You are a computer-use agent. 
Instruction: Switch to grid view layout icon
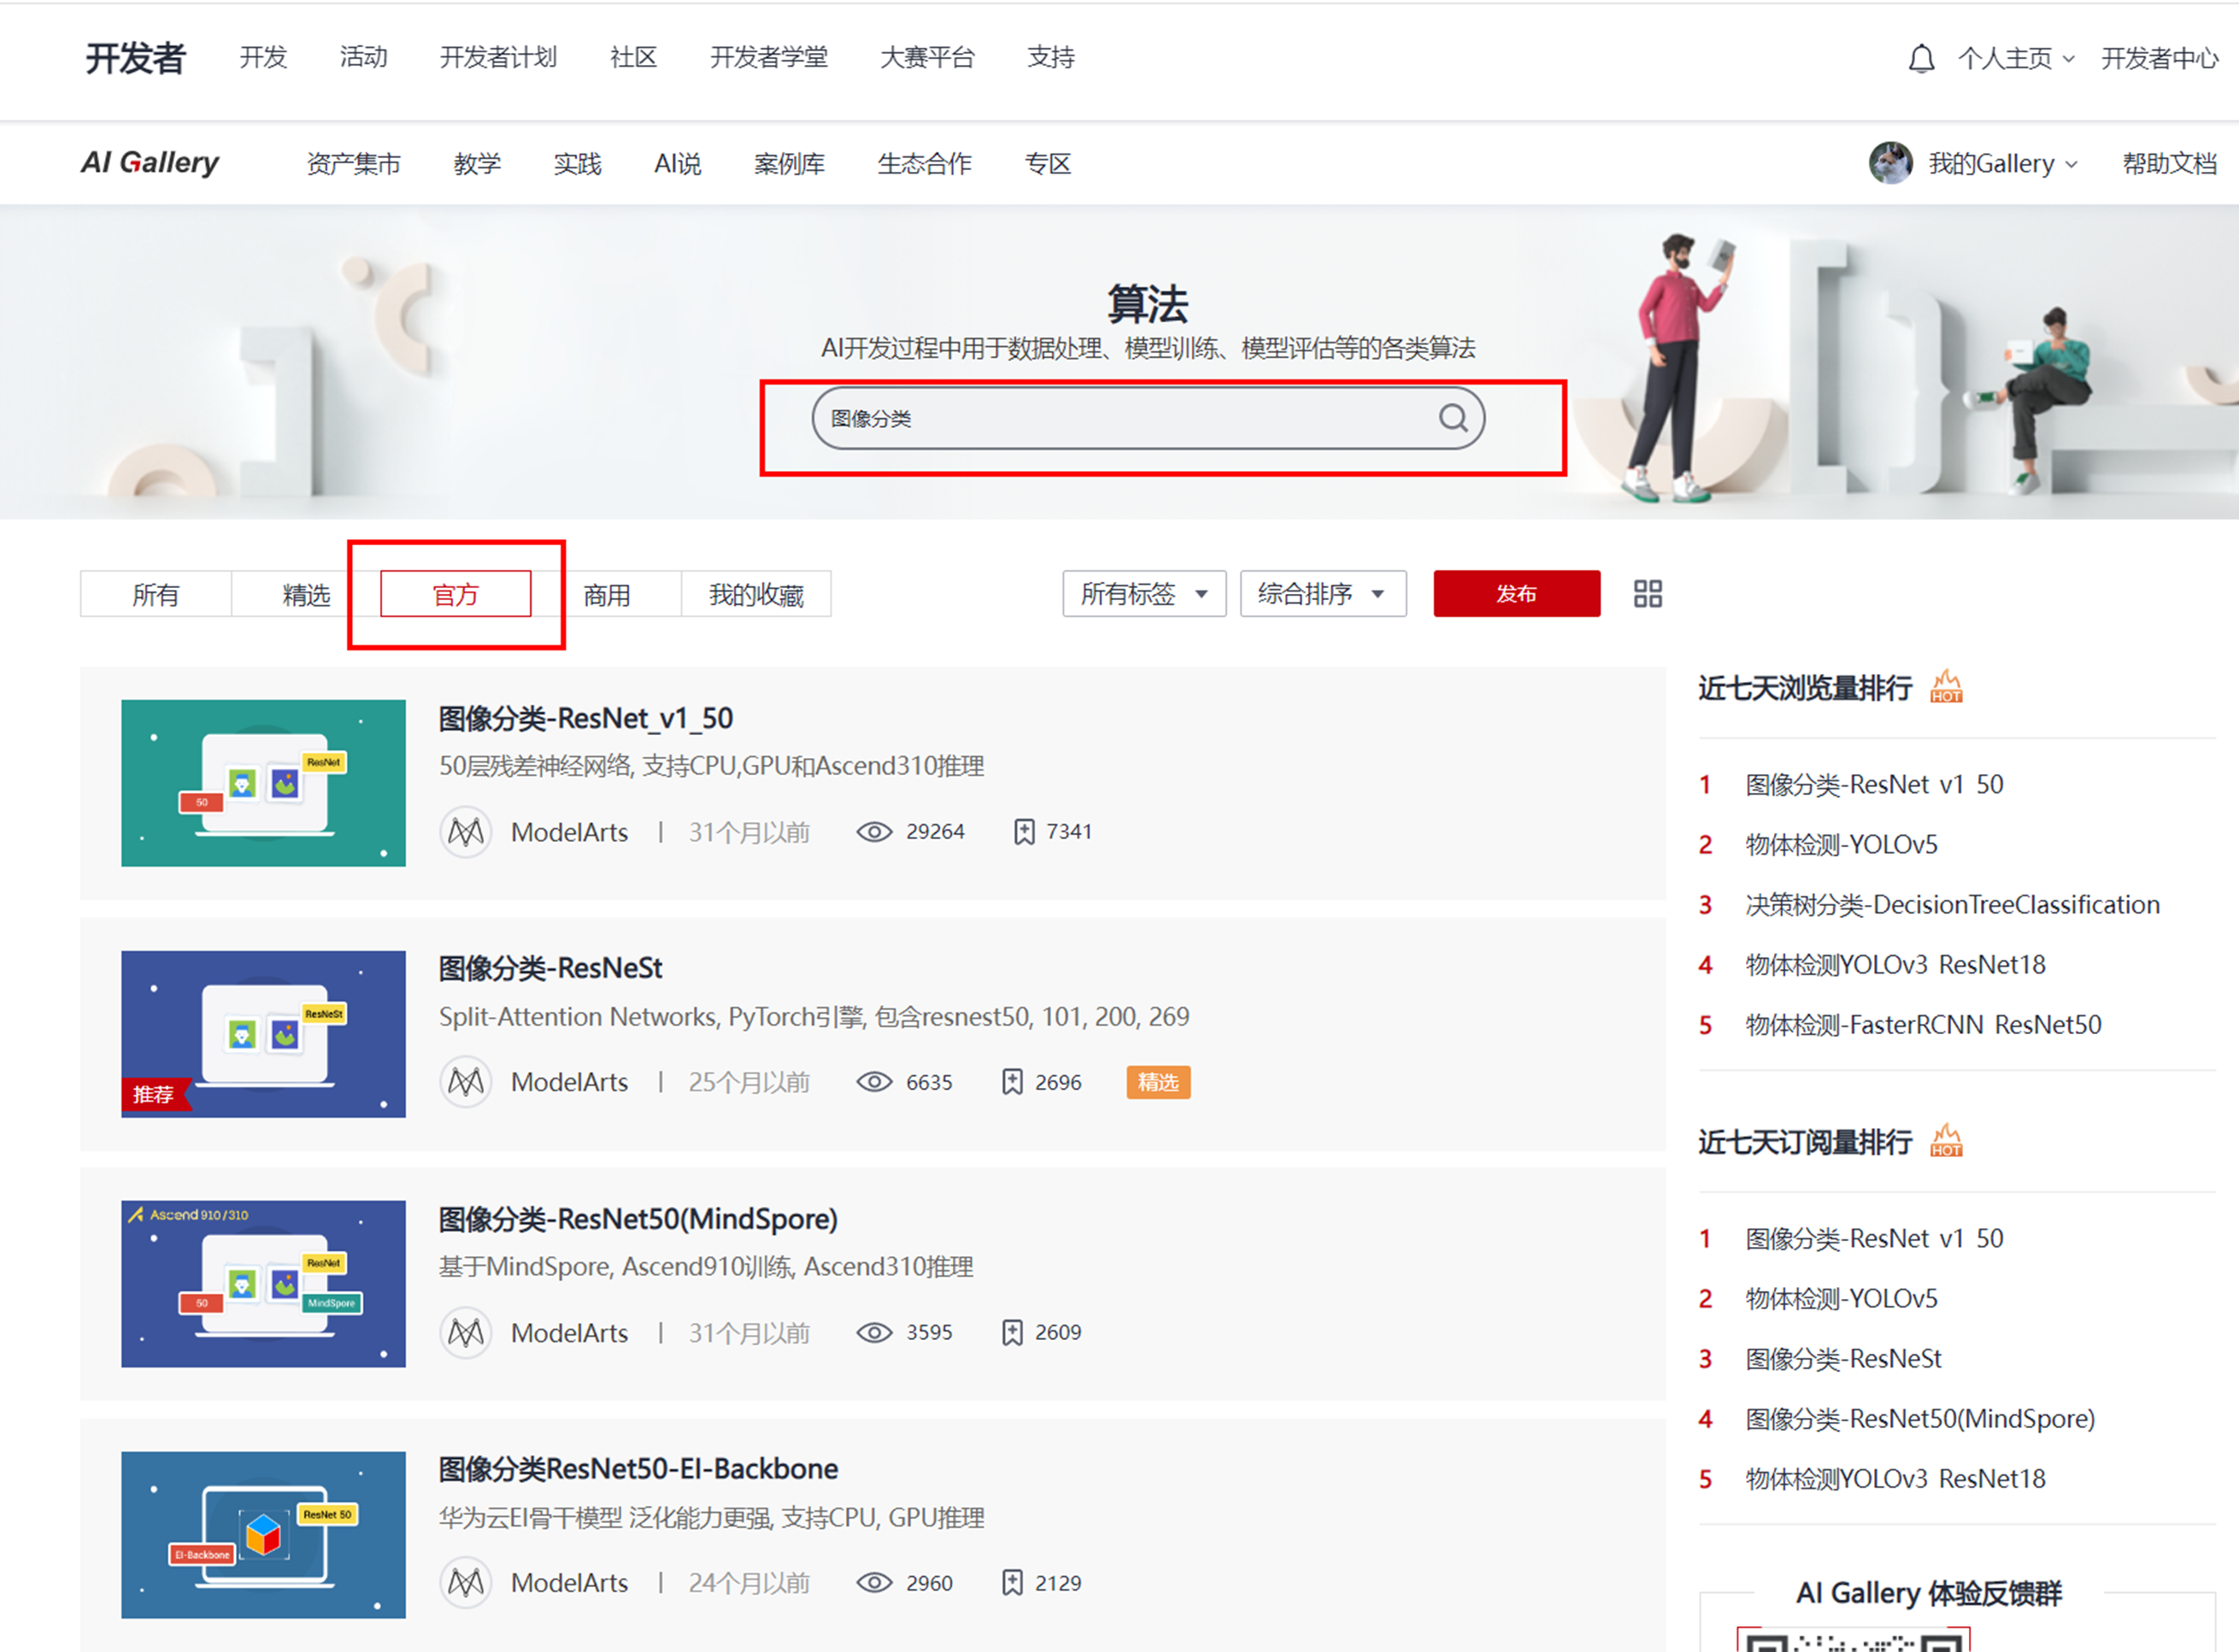(x=1647, y=594)
